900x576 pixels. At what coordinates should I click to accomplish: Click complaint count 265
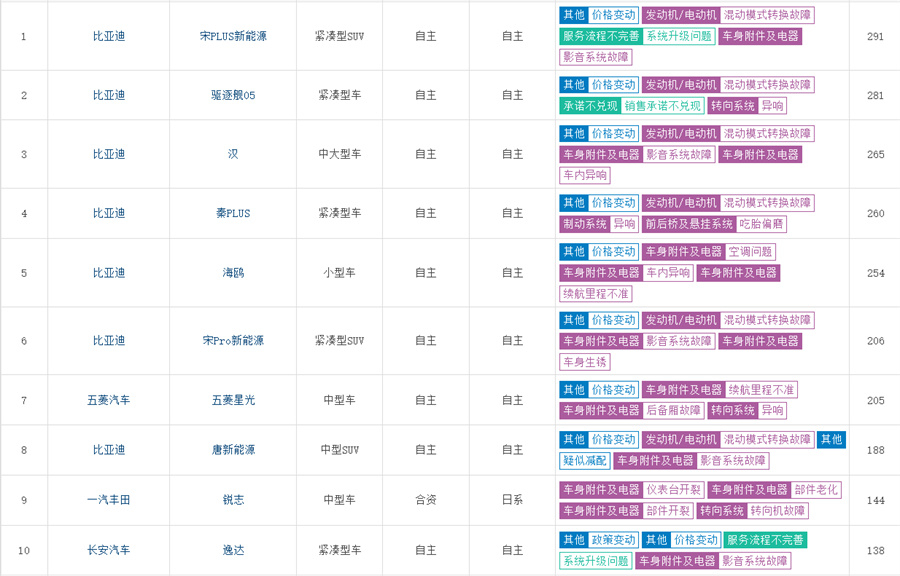click(875, 154)
